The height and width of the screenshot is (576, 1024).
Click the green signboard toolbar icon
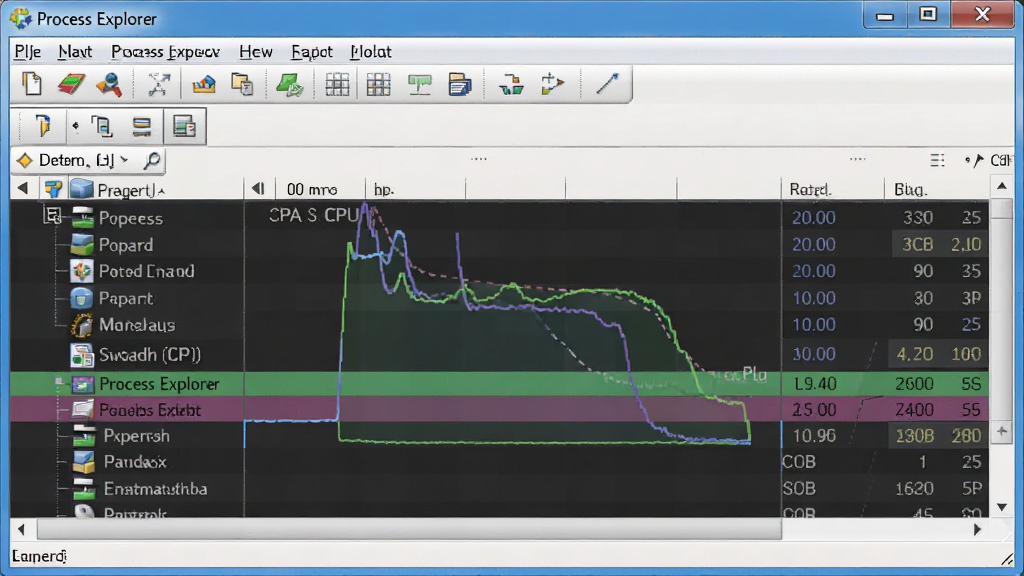point(419,85)
